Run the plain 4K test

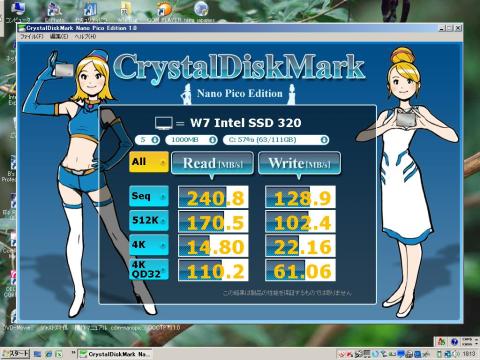(149, 245)
